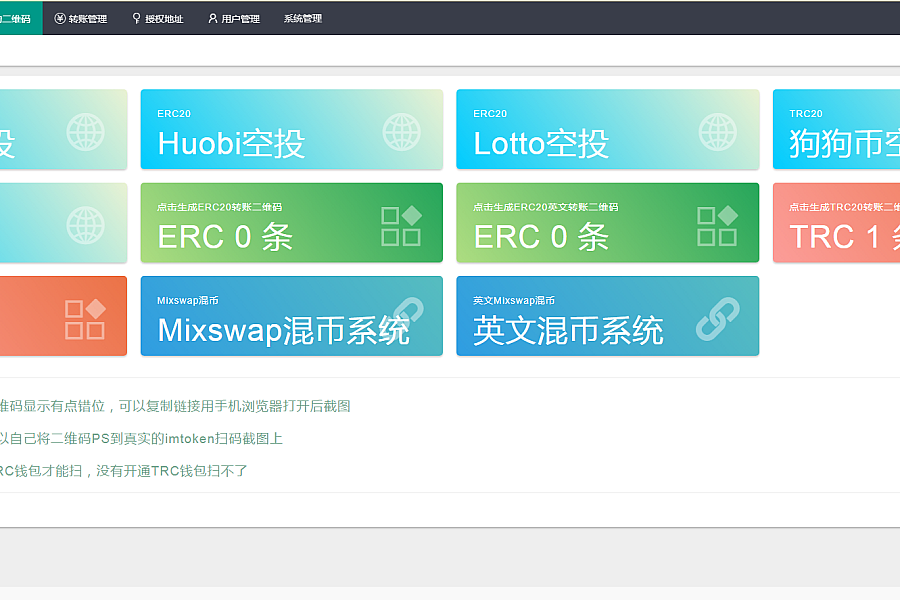Click the pin icon beside 授权地址
This screenshot has height=600, width=900.
pos(136,18)
